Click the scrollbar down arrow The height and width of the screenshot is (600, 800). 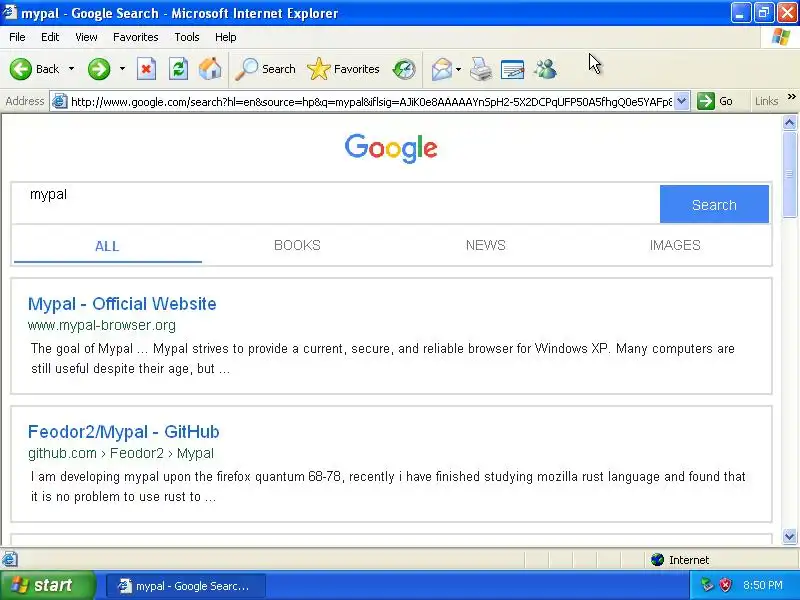click(x=789, y=536)
